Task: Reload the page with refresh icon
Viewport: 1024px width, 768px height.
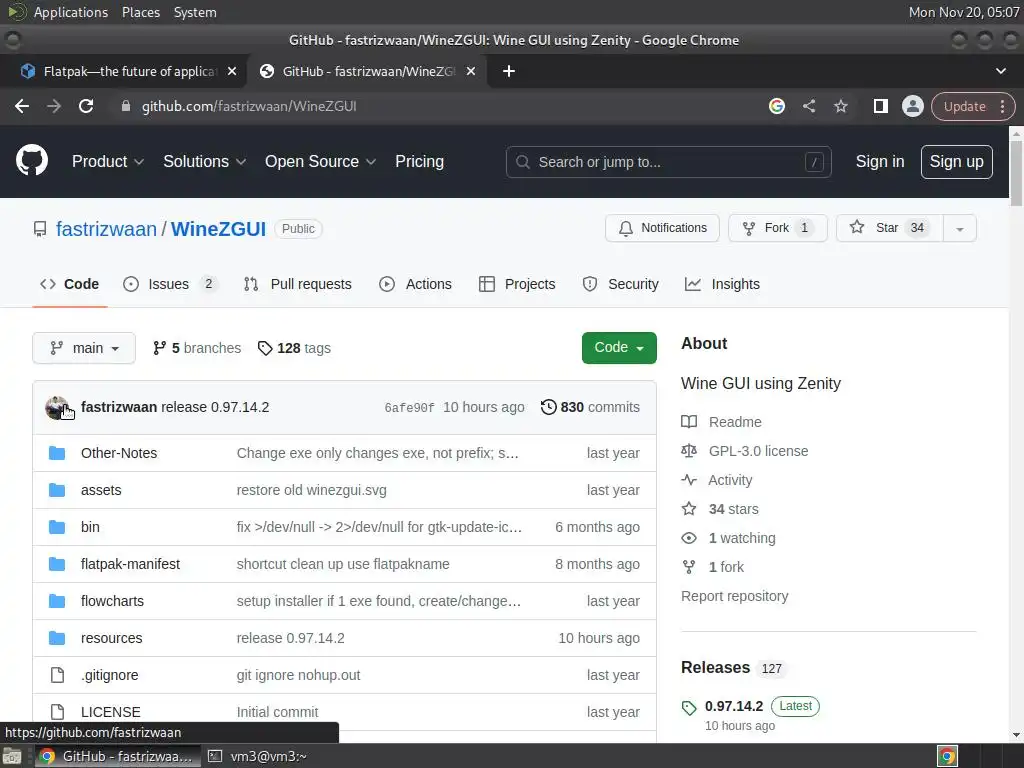Action: click(86, 106)
